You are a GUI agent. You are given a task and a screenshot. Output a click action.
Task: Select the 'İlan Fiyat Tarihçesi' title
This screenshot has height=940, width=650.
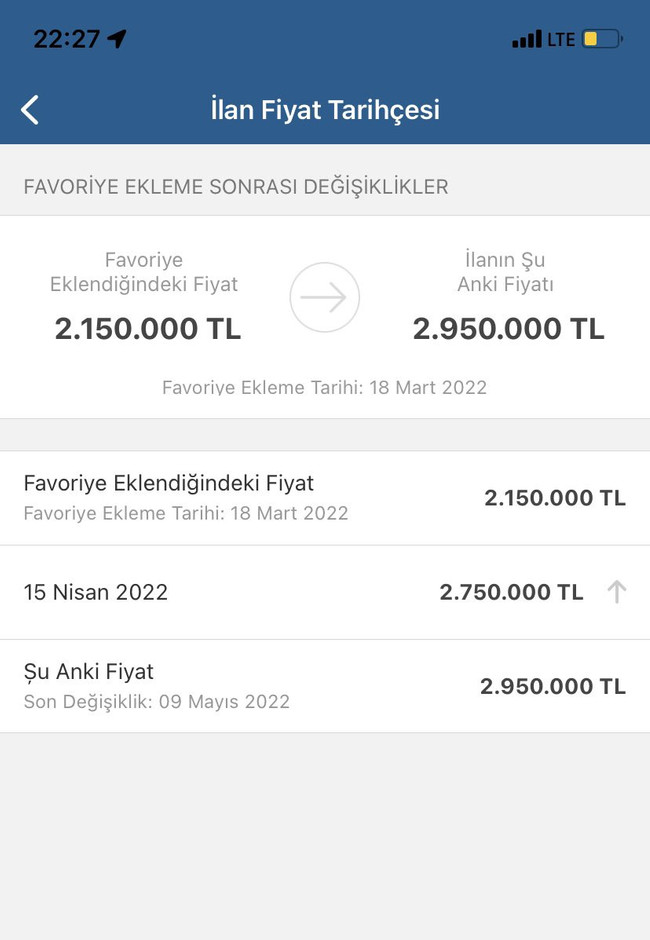(323, 110)
